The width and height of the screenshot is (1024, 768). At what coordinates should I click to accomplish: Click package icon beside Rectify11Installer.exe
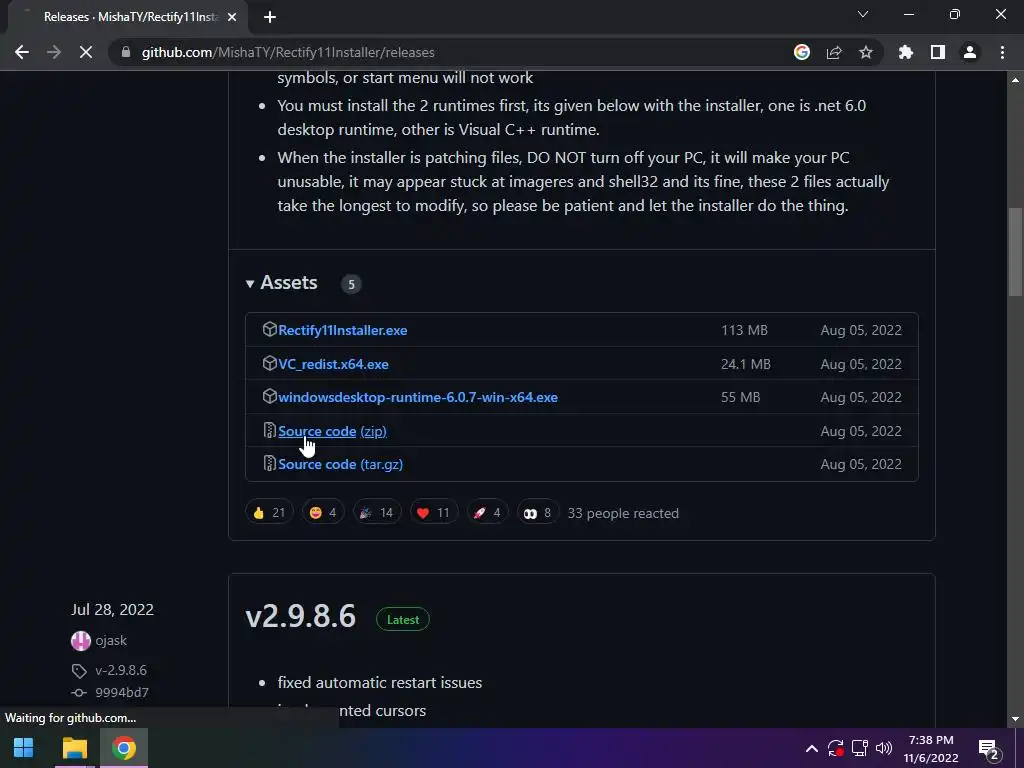click(269, 329)
